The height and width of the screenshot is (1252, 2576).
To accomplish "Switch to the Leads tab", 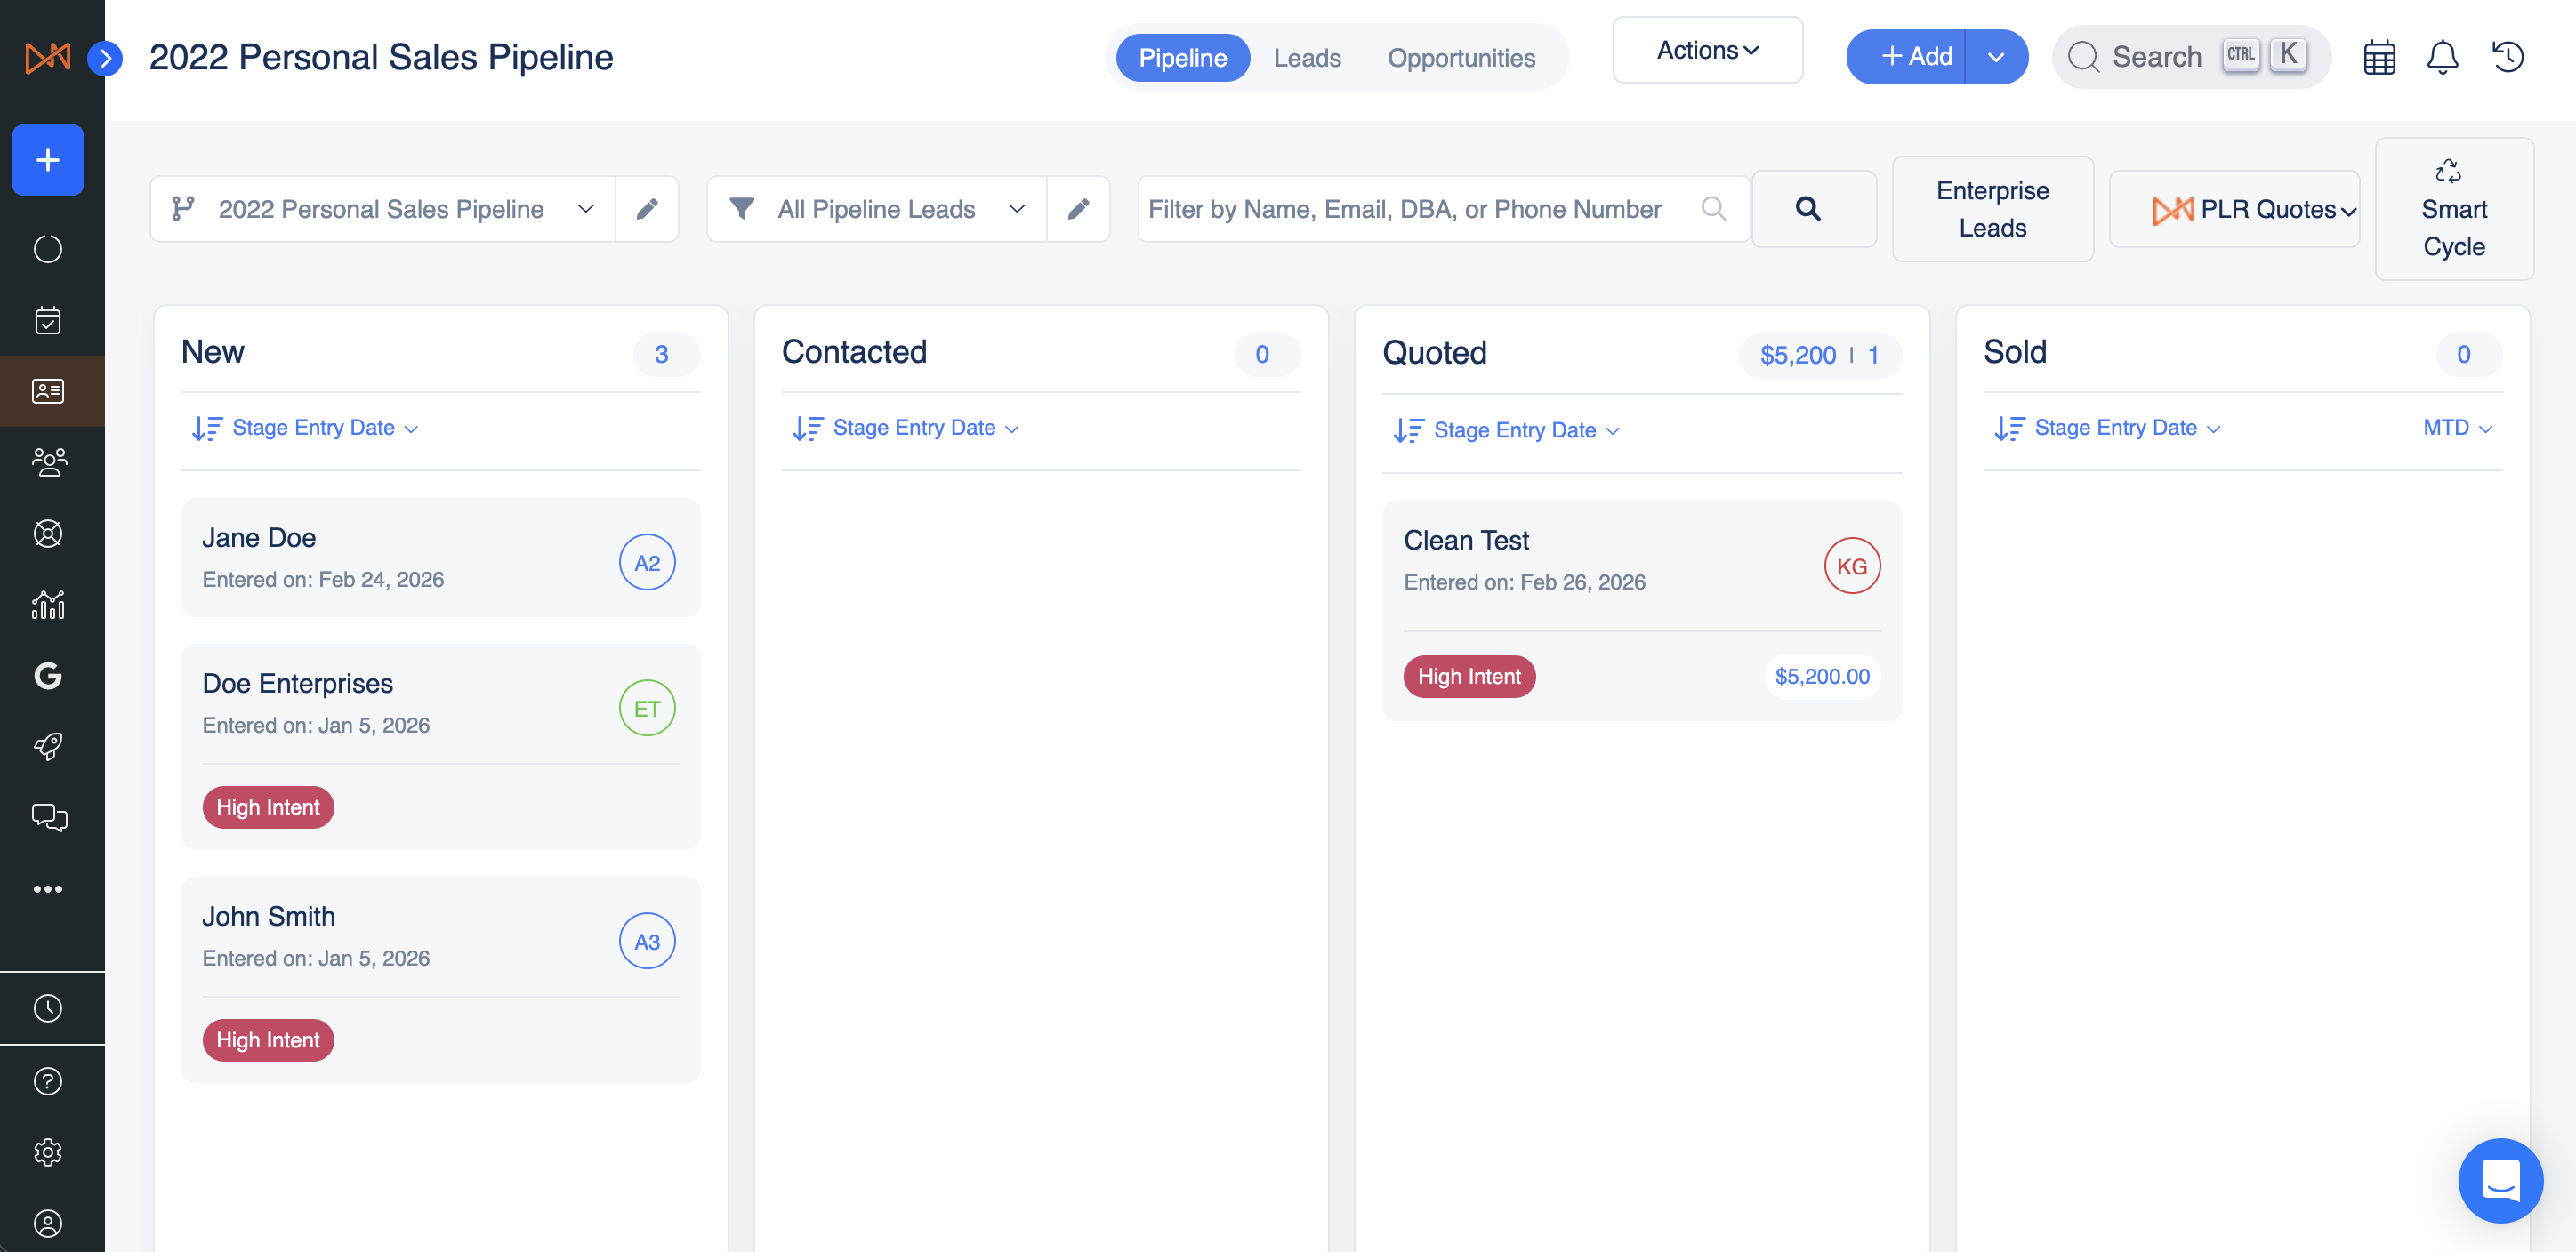I will click(x=1306, y=58).
